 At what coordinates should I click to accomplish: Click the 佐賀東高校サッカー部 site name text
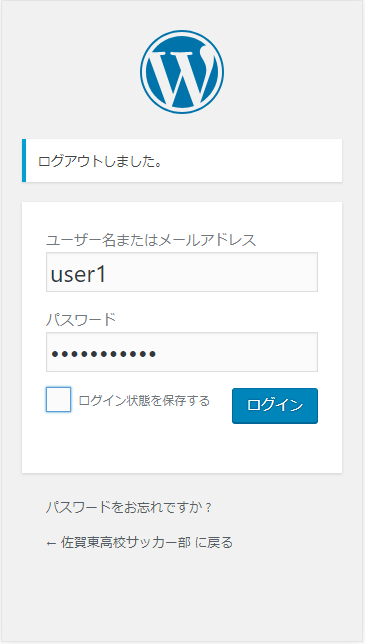(126, 543)
